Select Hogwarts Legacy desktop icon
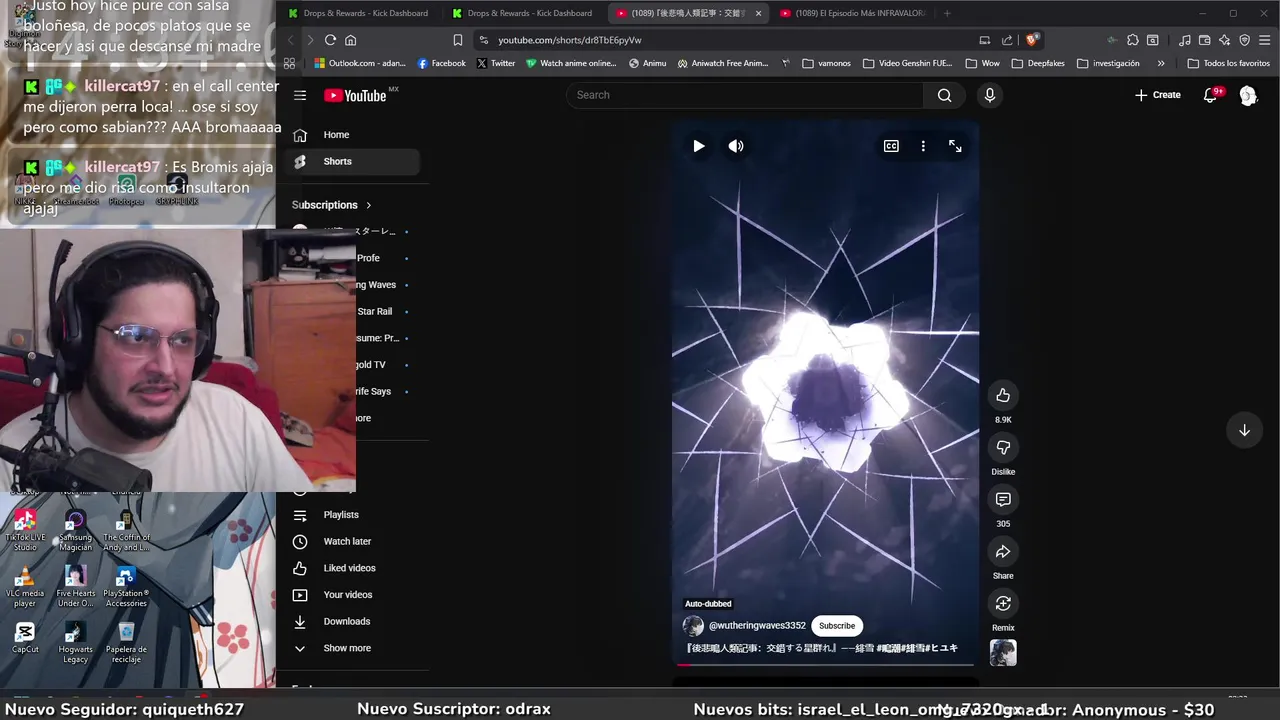 tap(75, 642)
